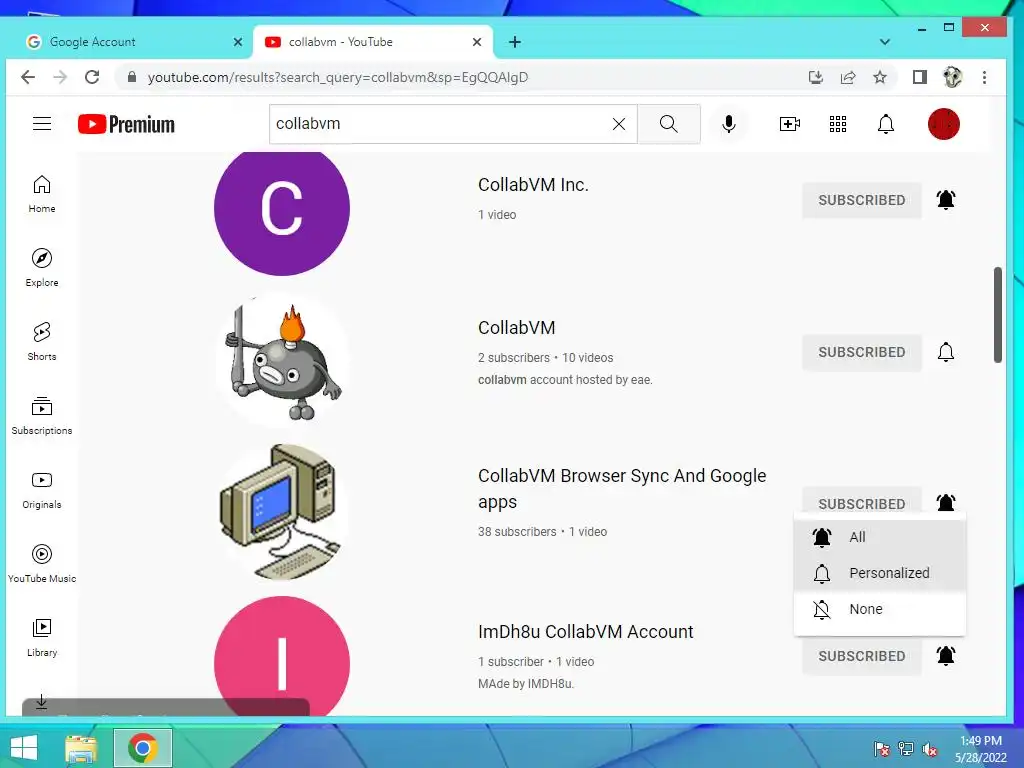Click the pink I channel avatar

pyautogui.click(x=282, y=656)
